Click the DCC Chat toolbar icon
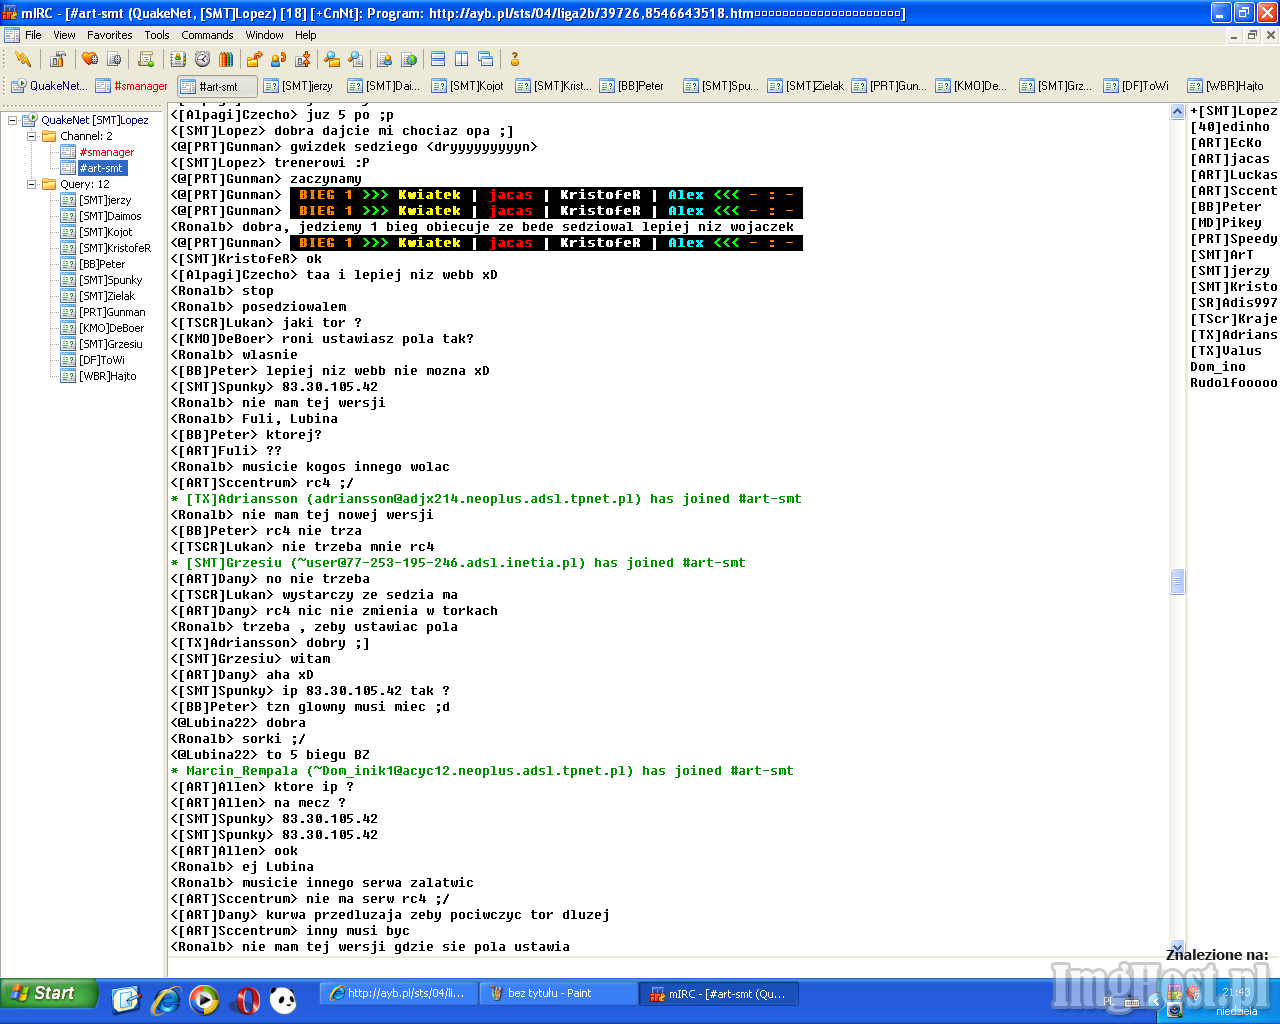The height and width of the screenshot is (1024, 1280). tap(278, 59)
